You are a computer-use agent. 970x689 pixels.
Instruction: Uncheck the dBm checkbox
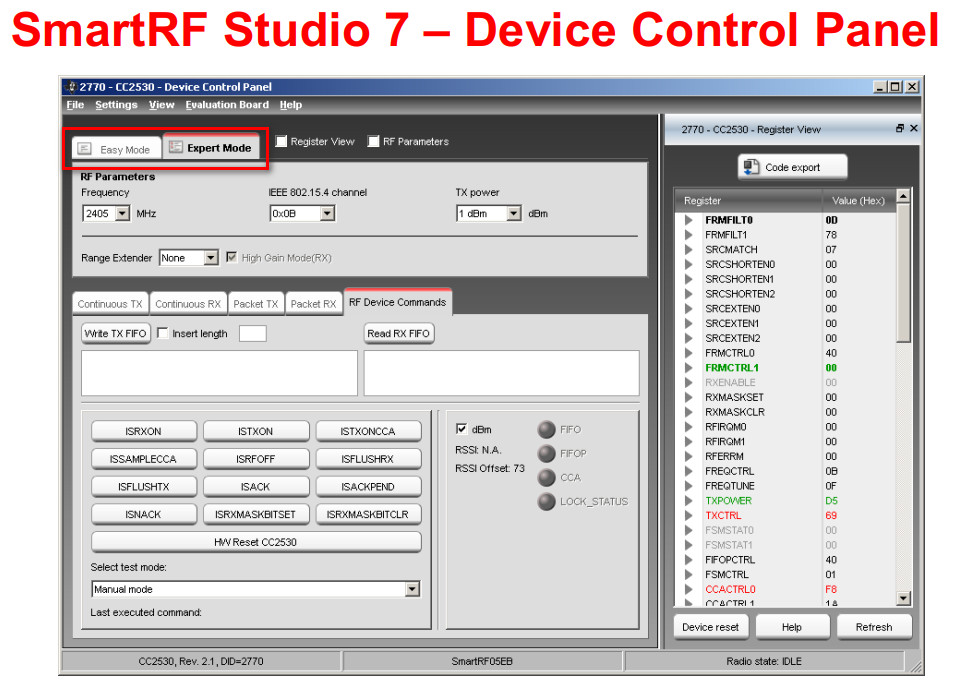pyautogui.click(x=462, y=429)
